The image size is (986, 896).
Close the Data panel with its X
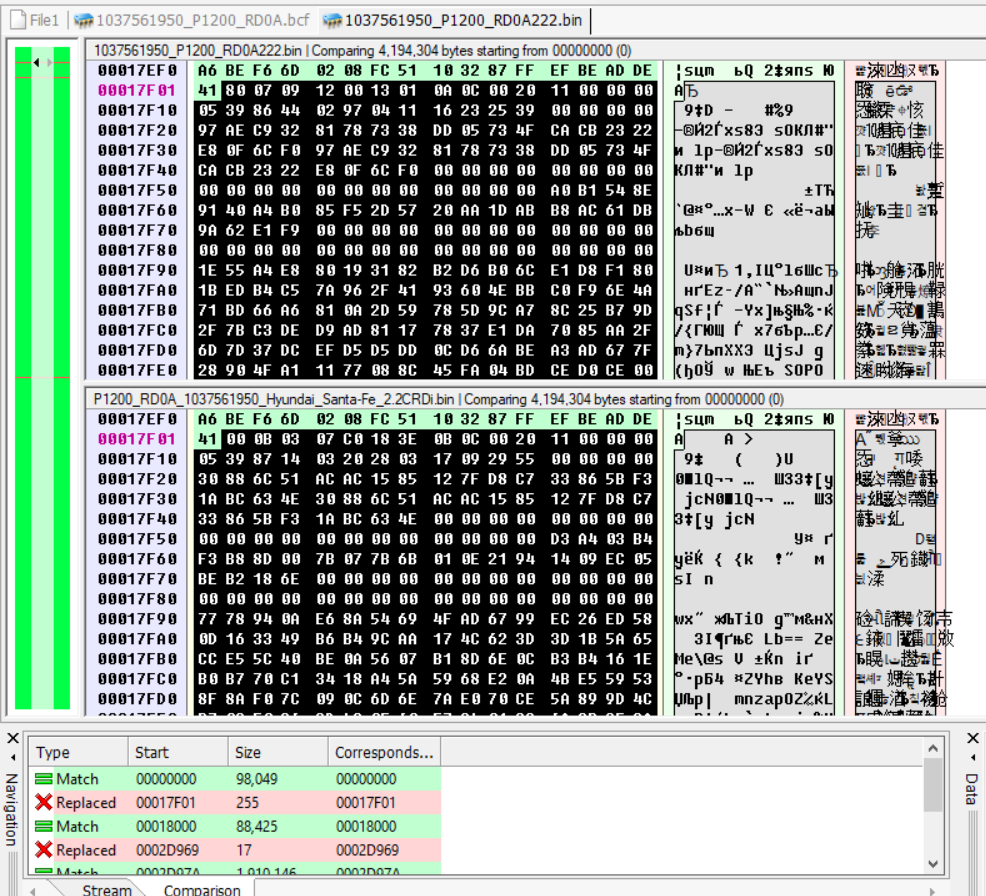973,738
